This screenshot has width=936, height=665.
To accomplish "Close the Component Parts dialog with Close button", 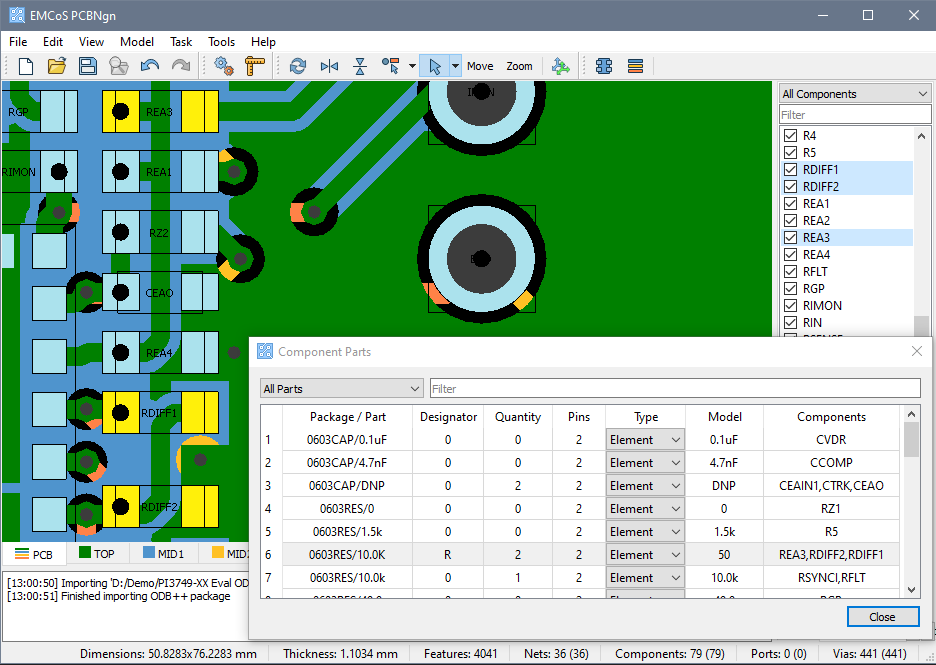I will point(882,617).
